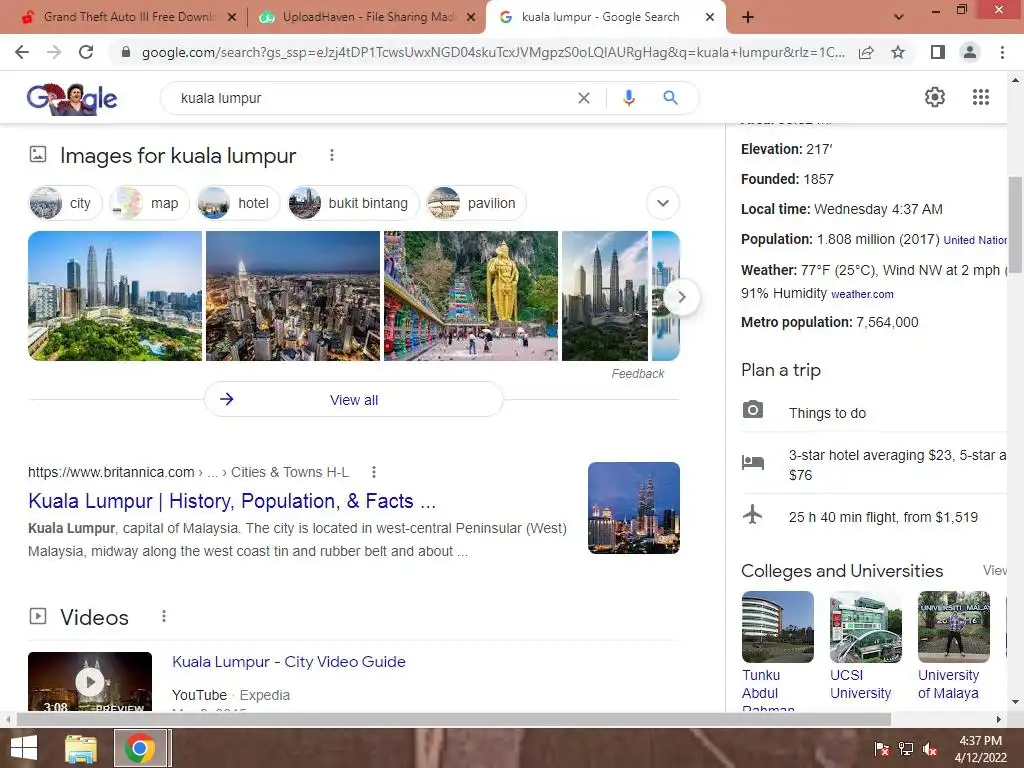
Task: Open a new browser tab
Action: (748, 17)
